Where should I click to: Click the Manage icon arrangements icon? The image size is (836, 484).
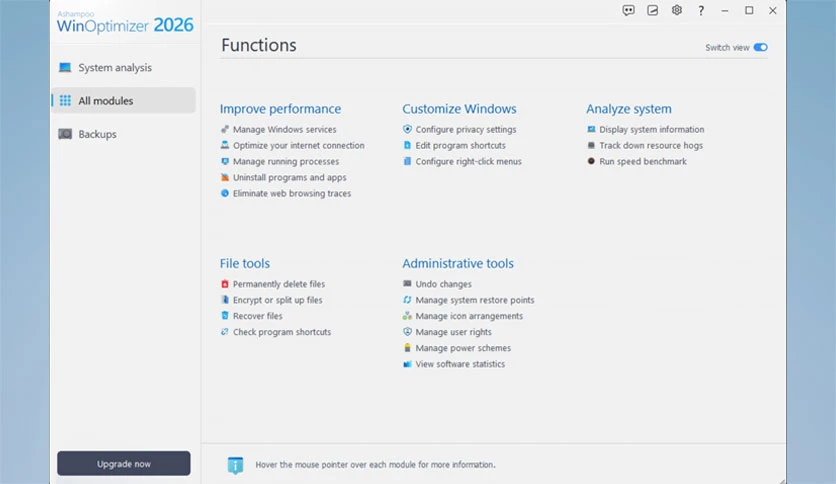pos(407,316)
